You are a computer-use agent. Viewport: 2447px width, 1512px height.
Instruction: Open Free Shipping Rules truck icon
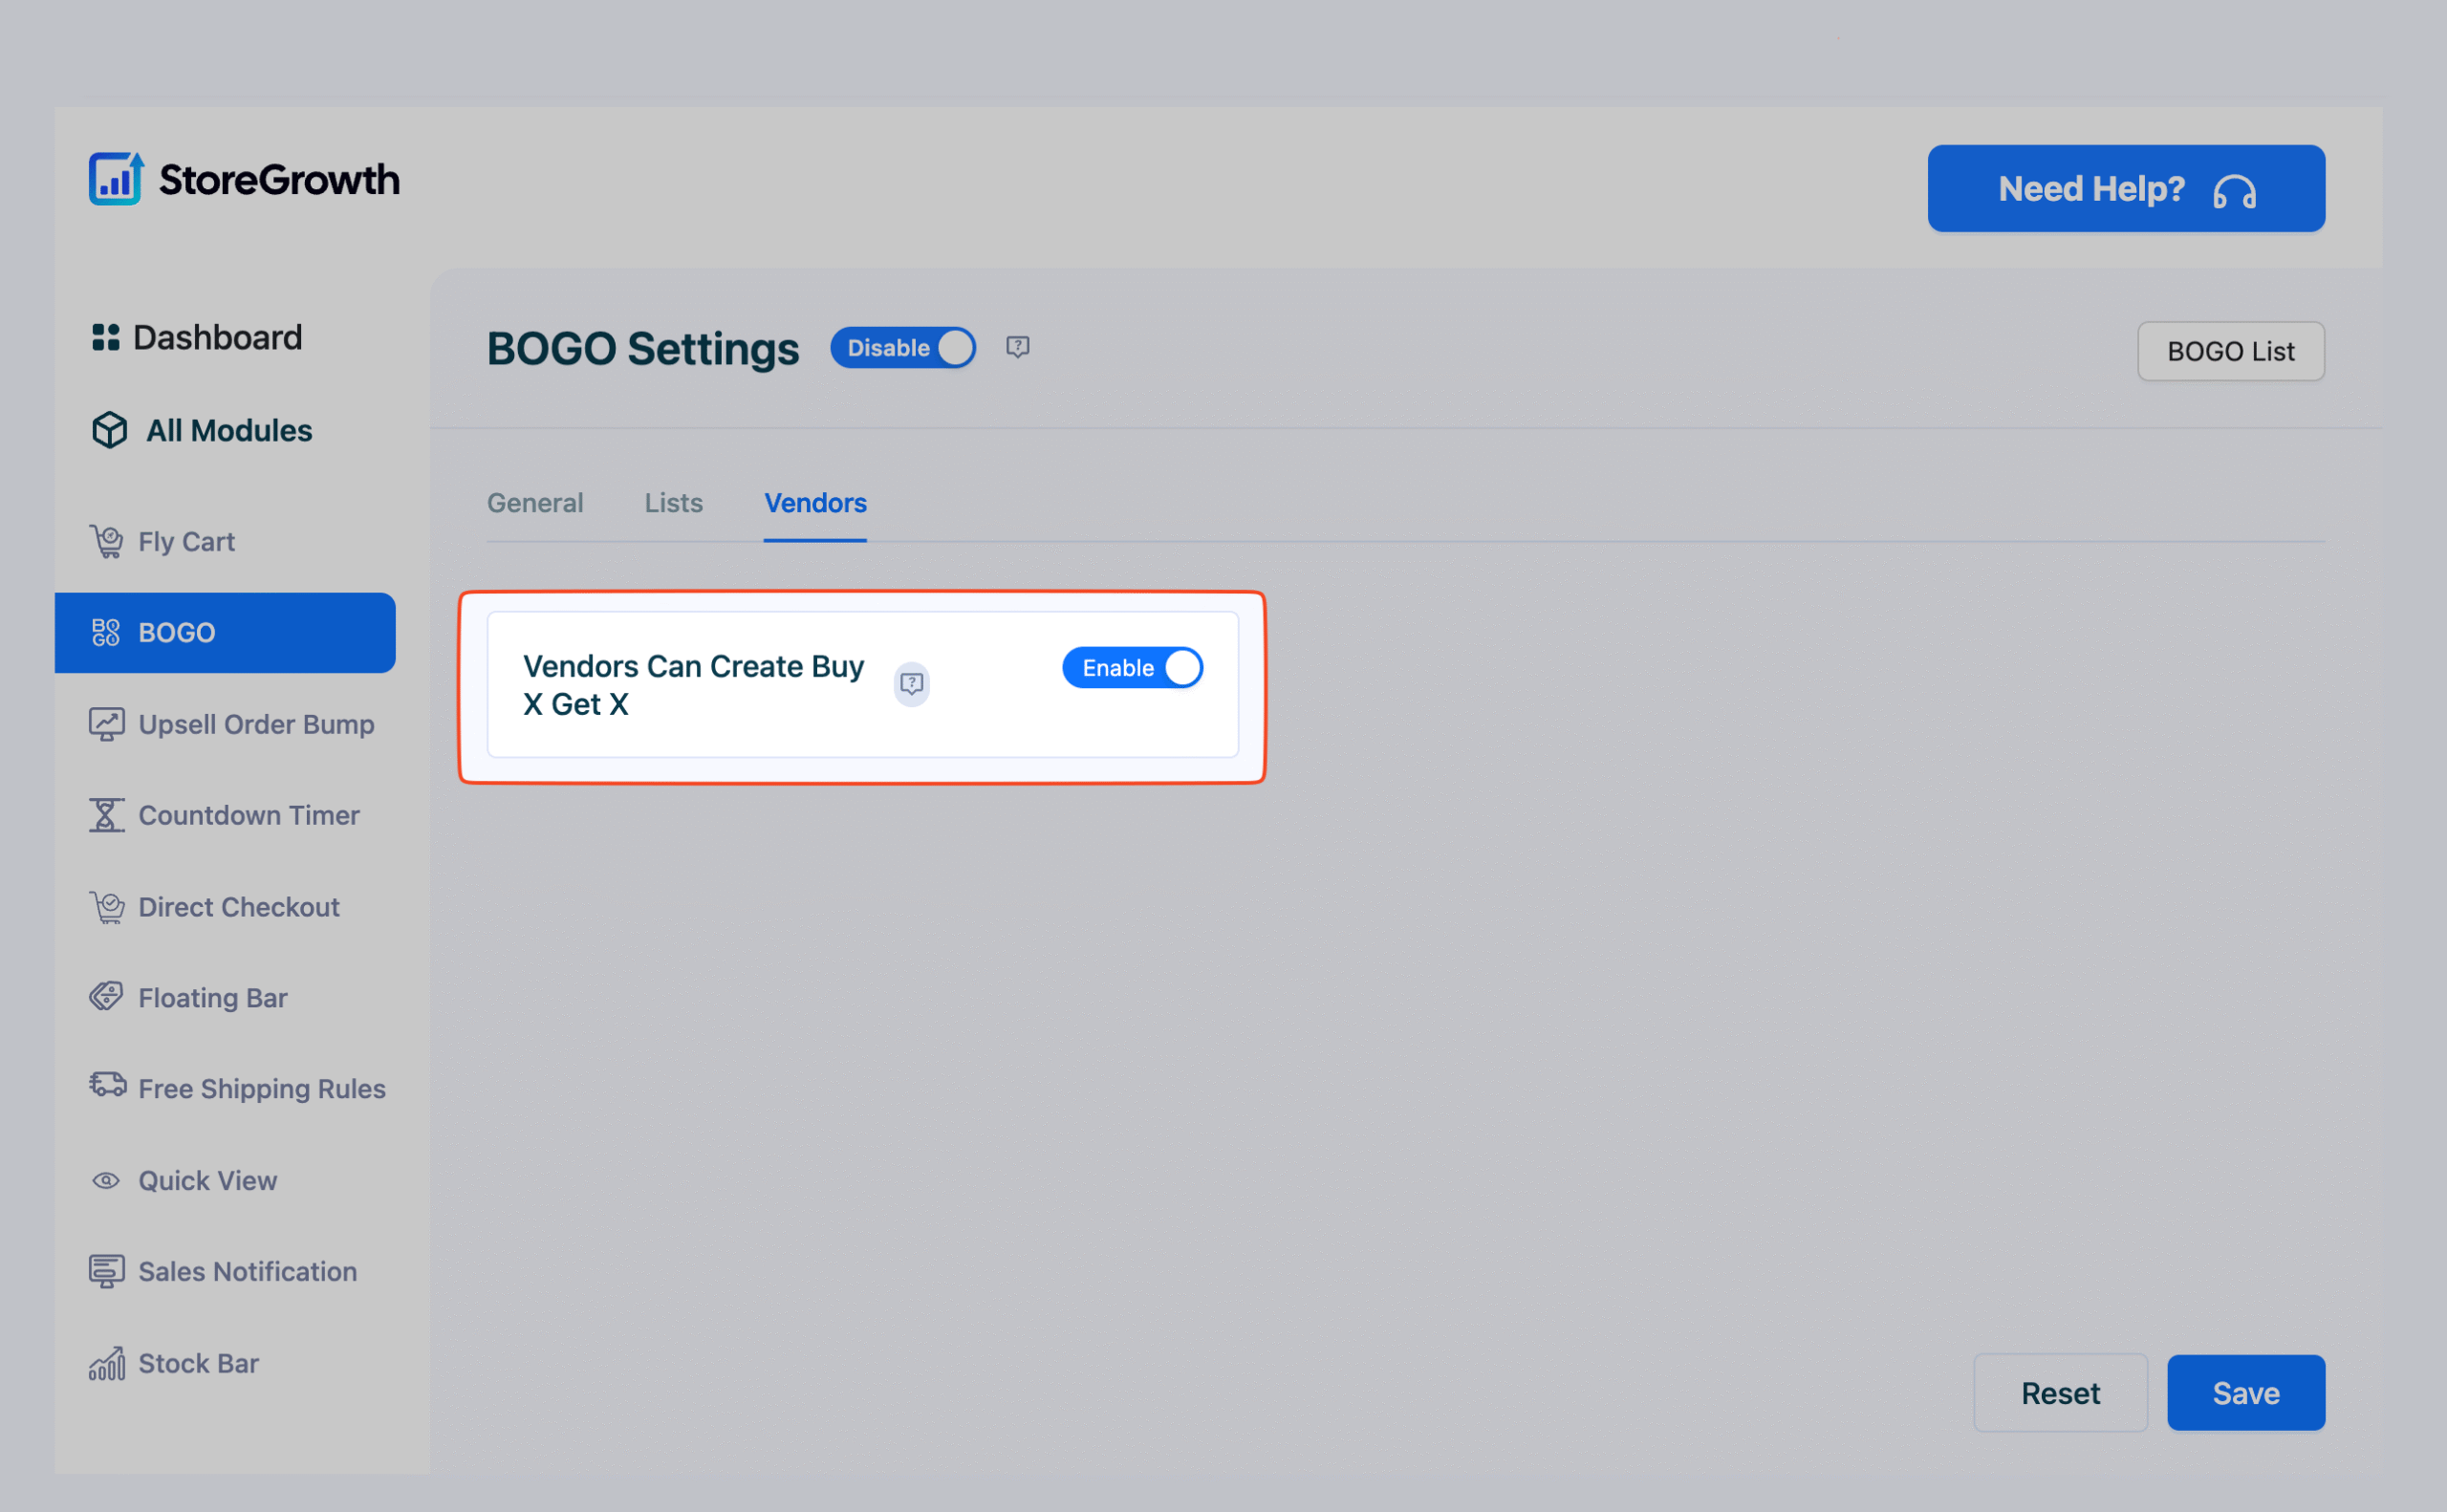pyautogui.click(x=107, y=1087)
